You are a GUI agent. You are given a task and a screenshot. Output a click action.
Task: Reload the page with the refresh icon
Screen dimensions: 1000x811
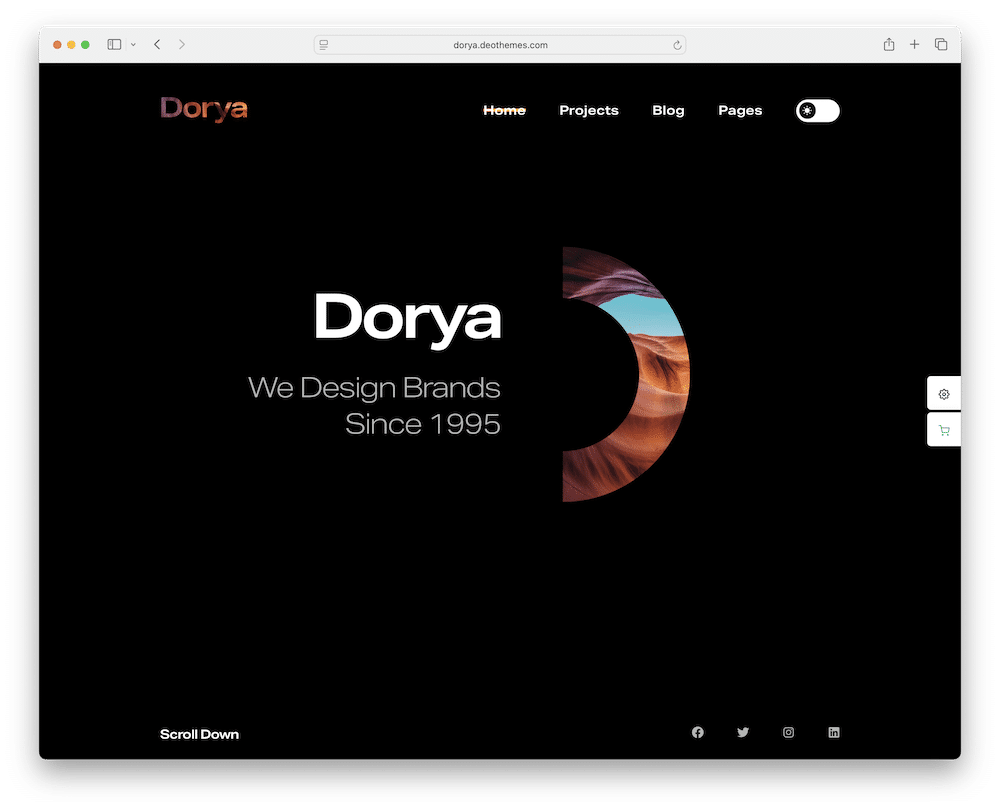677,45
